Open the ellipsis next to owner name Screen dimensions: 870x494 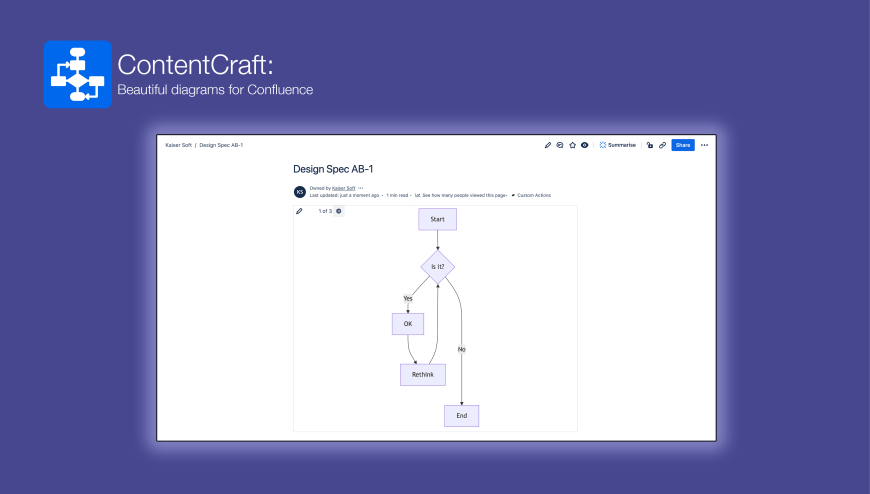click(361, 188)
